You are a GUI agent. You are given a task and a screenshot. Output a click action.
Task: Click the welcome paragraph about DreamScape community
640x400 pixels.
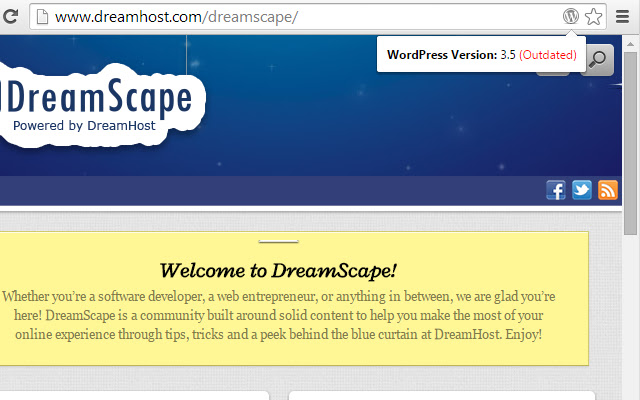point(278,315)
